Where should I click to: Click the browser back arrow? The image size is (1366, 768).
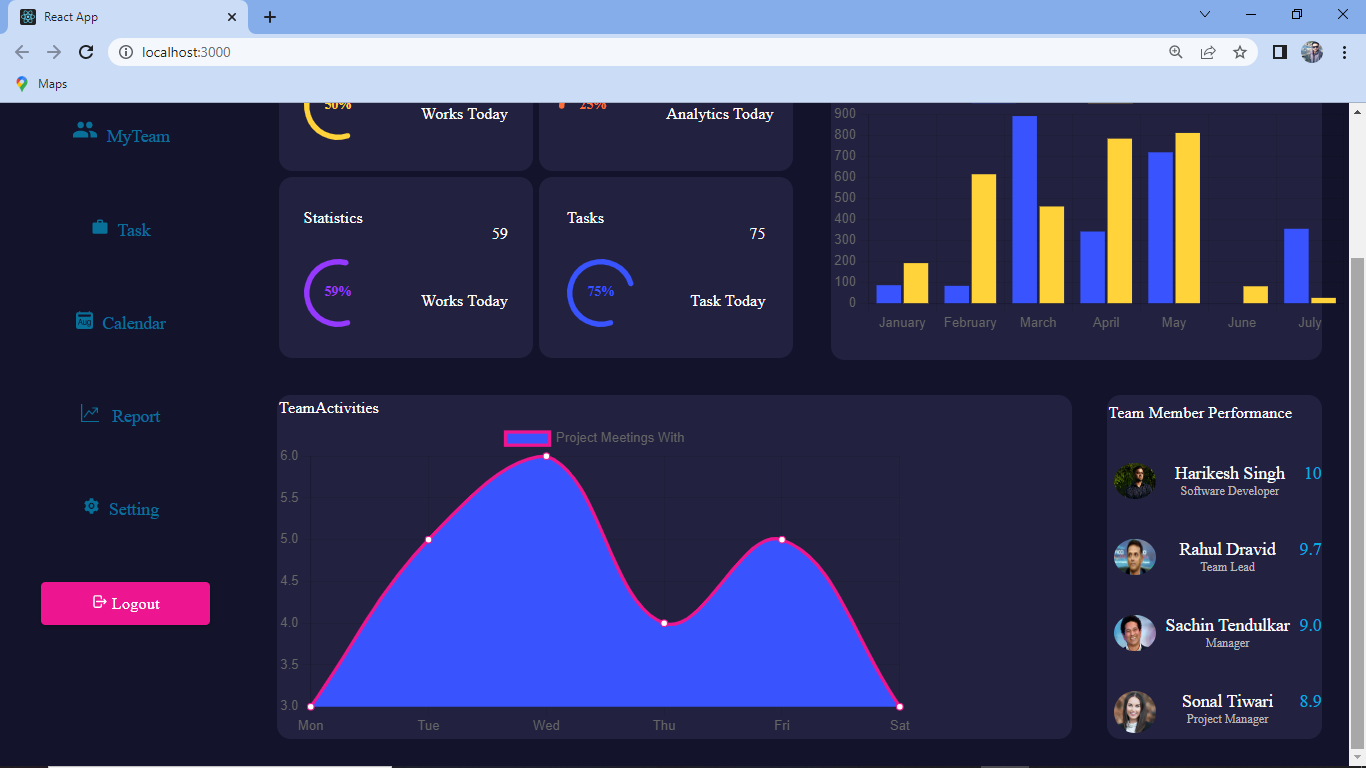pos(22,52)
